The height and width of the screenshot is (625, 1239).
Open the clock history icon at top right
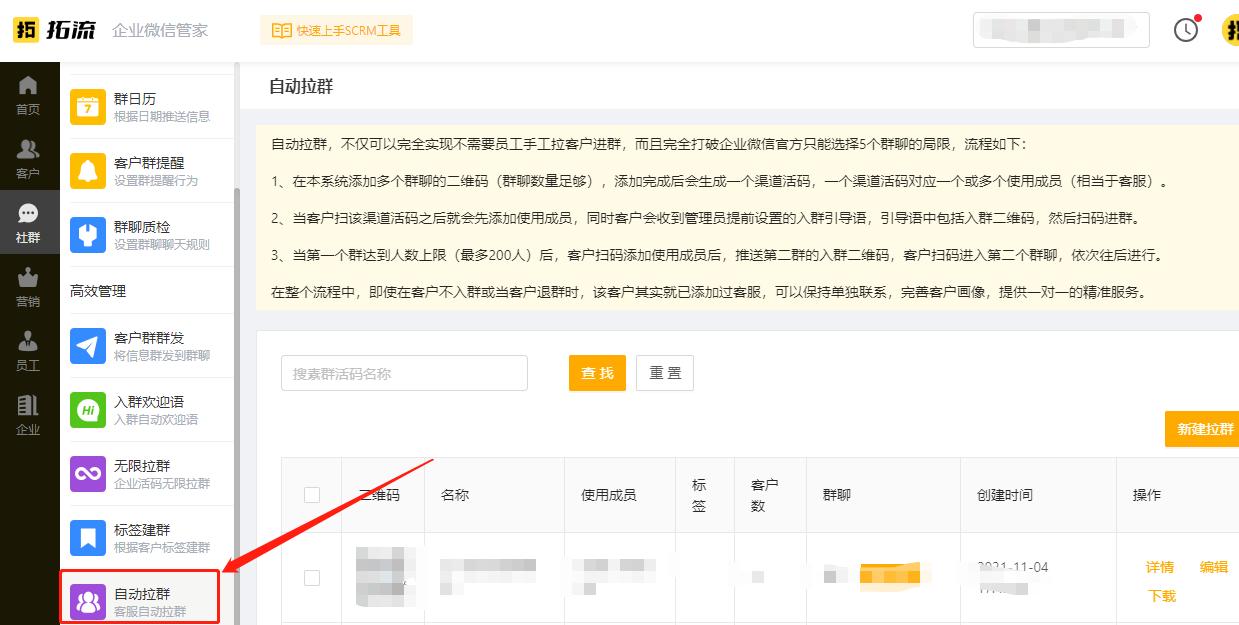coord(1186,30)
